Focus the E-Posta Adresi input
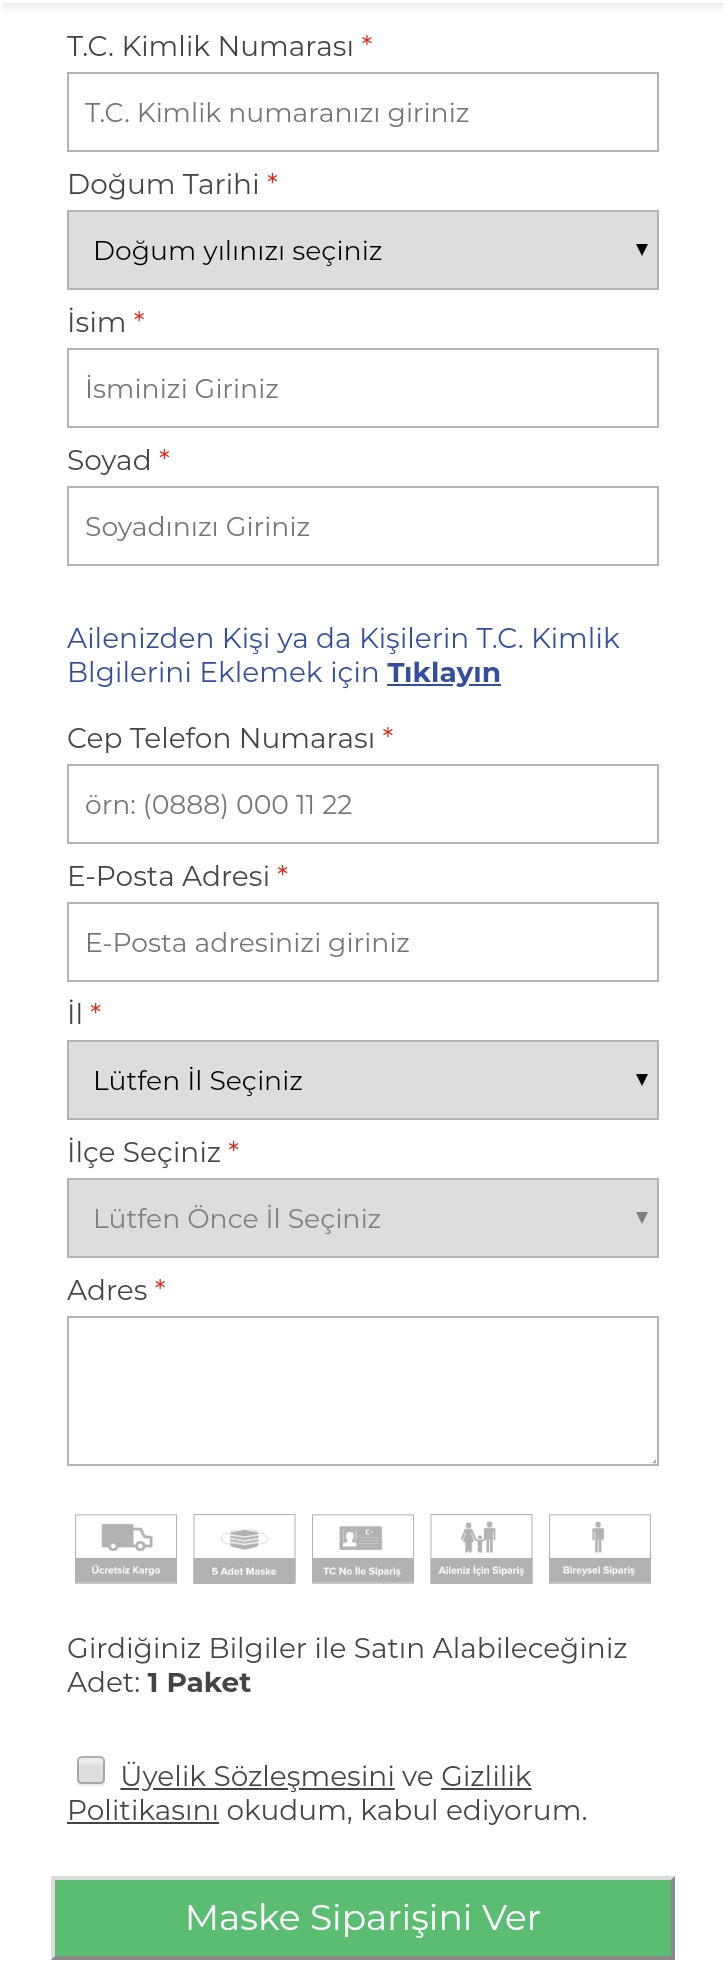The height and width of the screenshot is (1975, 726). [362, 942]
